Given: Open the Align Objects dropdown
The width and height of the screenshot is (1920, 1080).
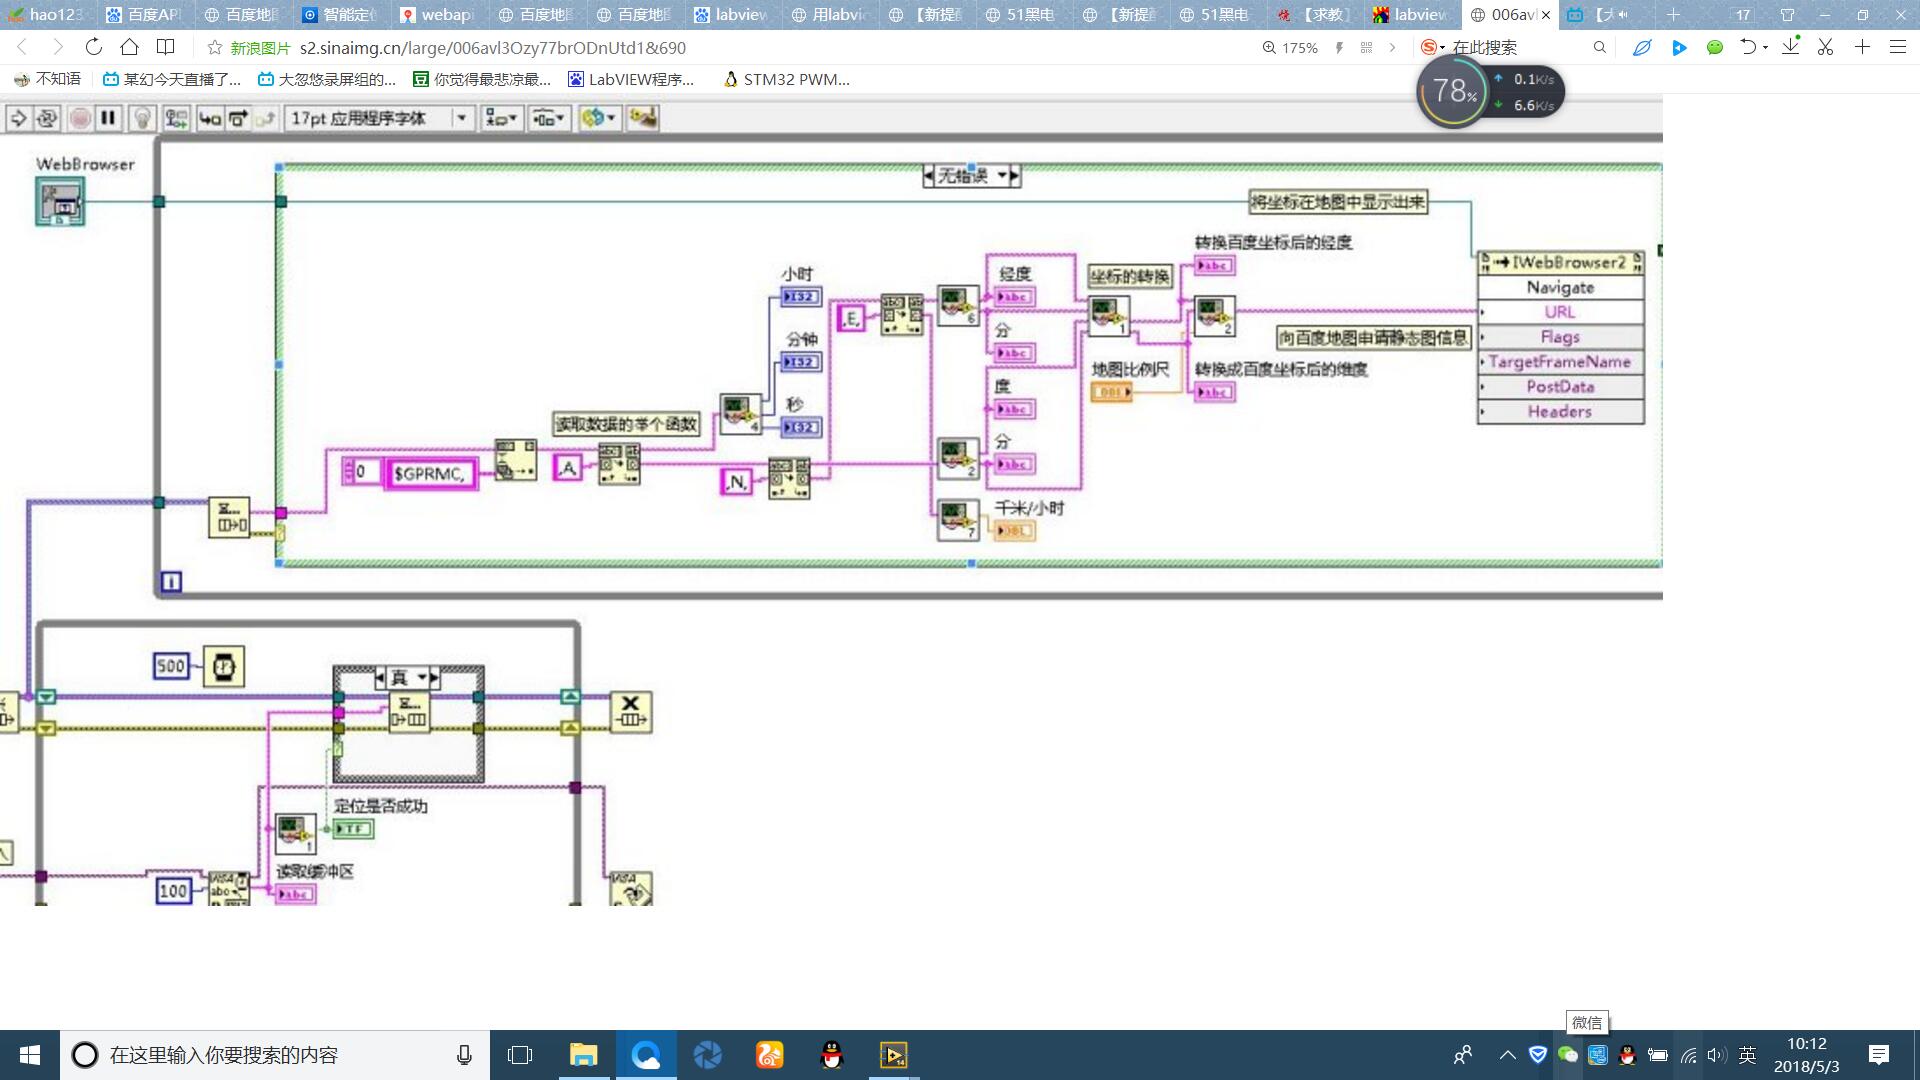Looking at the screenshot, I should pyautogui.click(x=501, y=118).
